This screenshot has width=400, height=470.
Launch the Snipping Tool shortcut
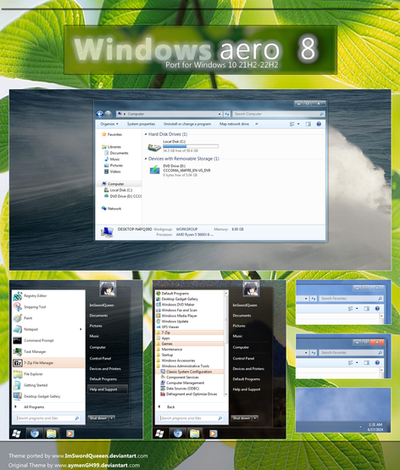tap(35, 307)
